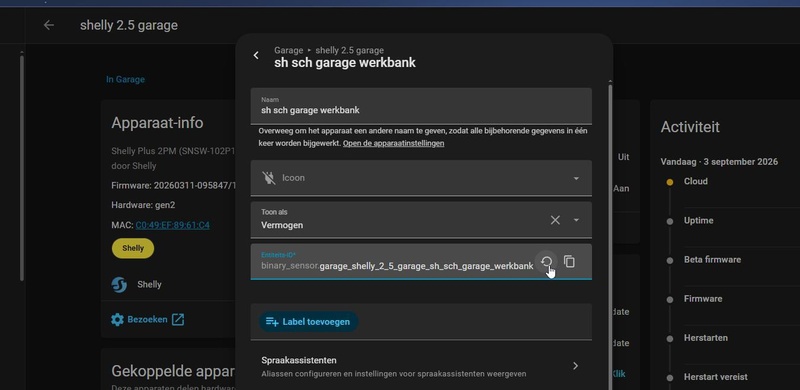Select the Beta firmware activity entry
Screen dimensions: 800x390
pyautogui.click(x=712, y=260)
